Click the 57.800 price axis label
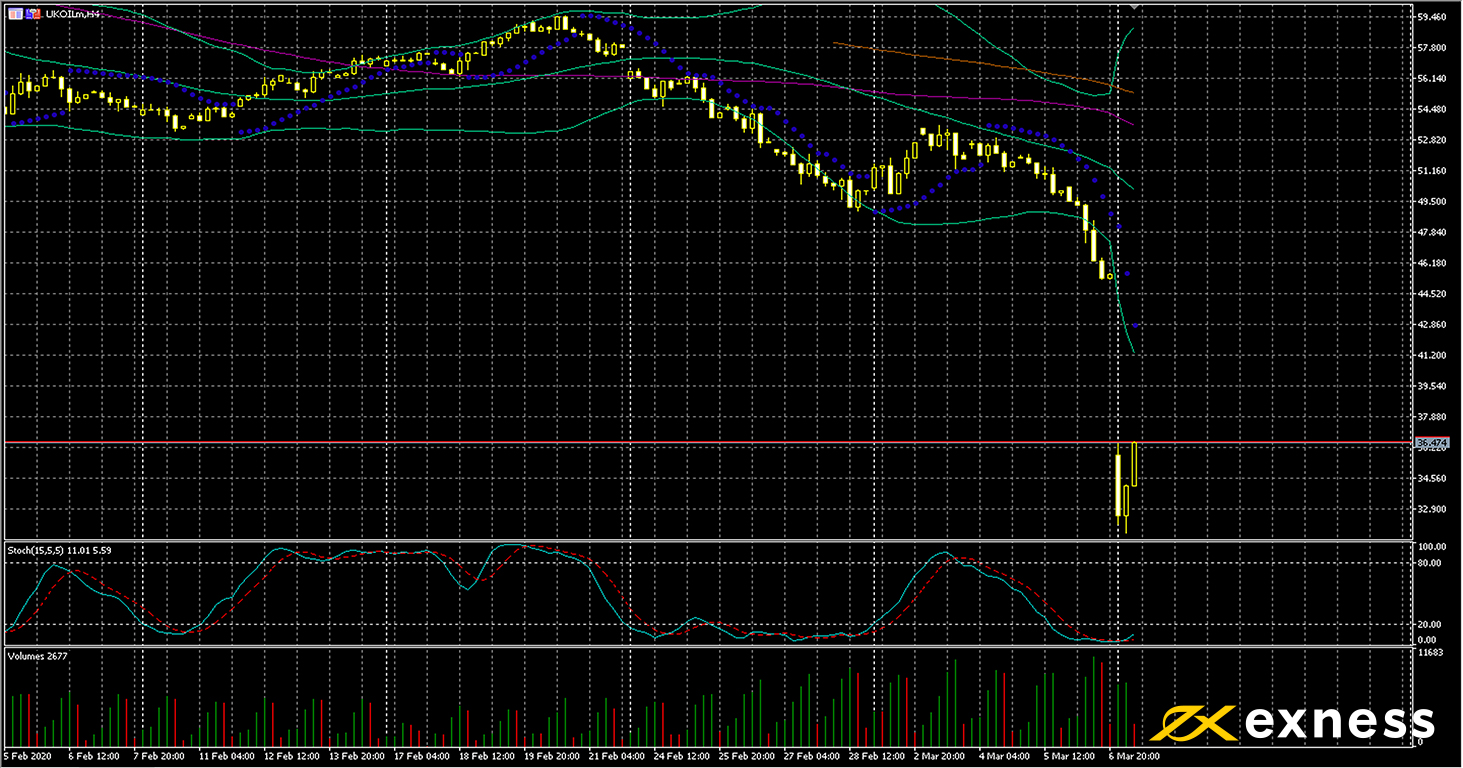The width and height of the screenshot is (1463, 768). (x=1432, y=48)
